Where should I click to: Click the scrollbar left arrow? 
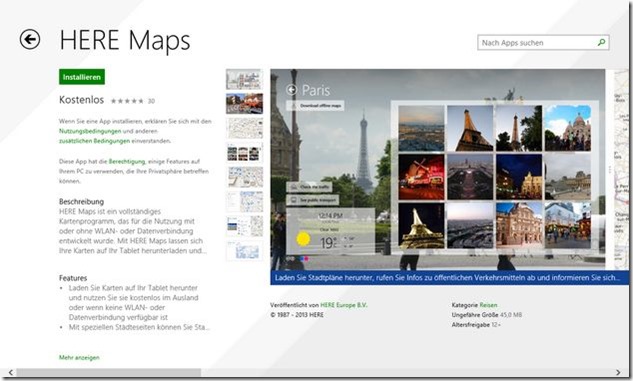pos(10,372)
